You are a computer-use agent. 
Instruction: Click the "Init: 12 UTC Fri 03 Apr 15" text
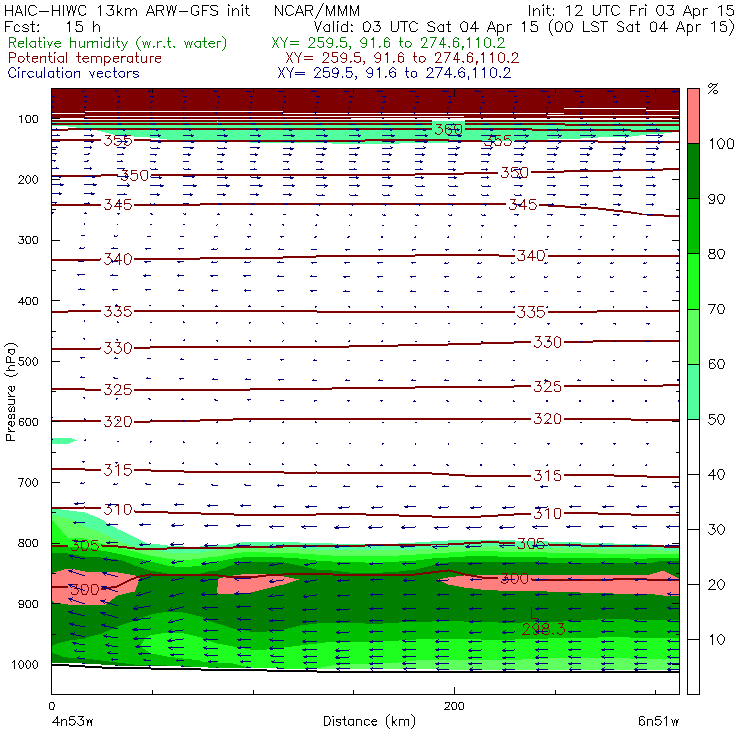pos(631,11)
